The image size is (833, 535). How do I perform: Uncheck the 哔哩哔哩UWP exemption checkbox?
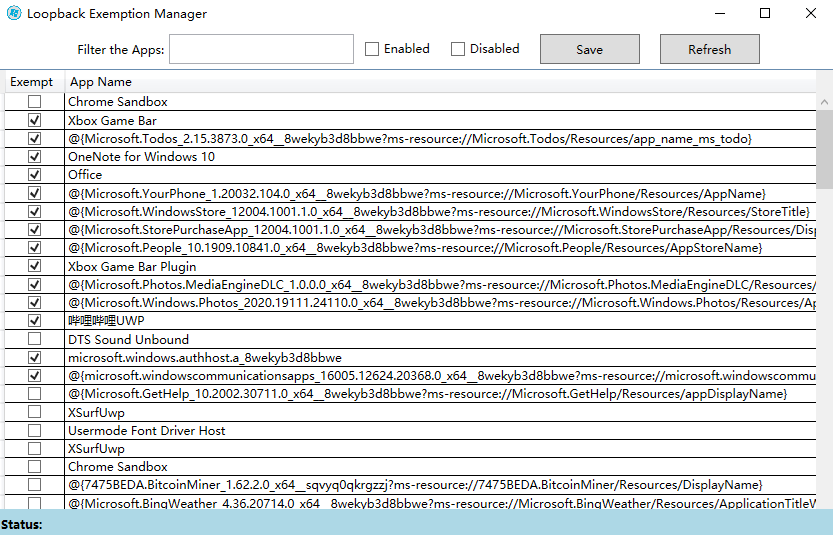[x=35, y=321]
